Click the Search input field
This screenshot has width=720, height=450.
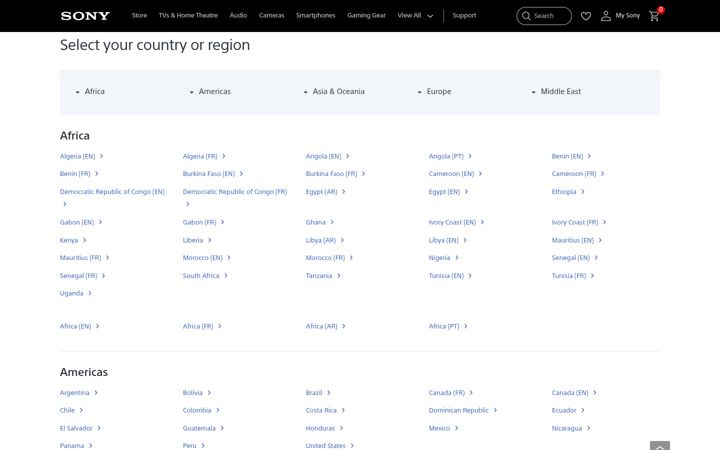pyautogui.click(x=544, y=16)
